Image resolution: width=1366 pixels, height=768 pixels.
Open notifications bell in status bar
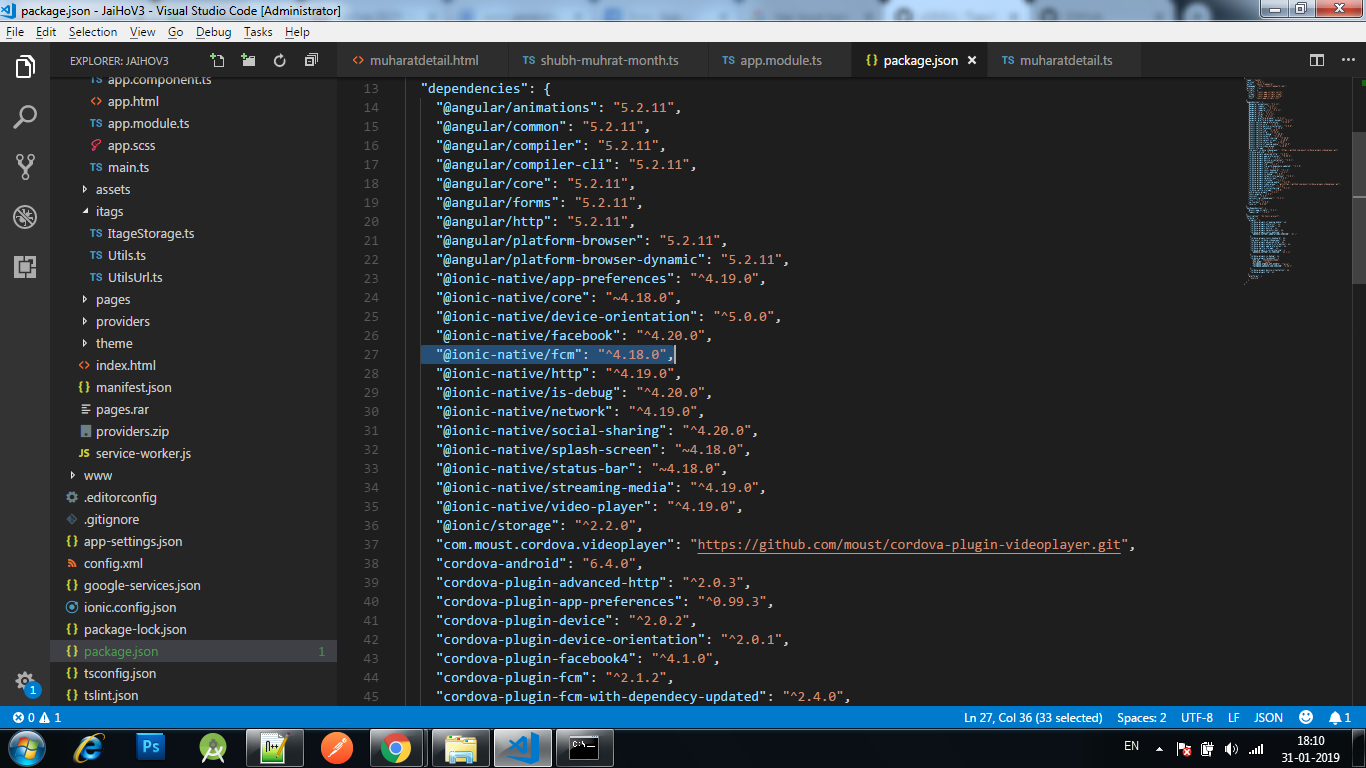click(1340, 718)
